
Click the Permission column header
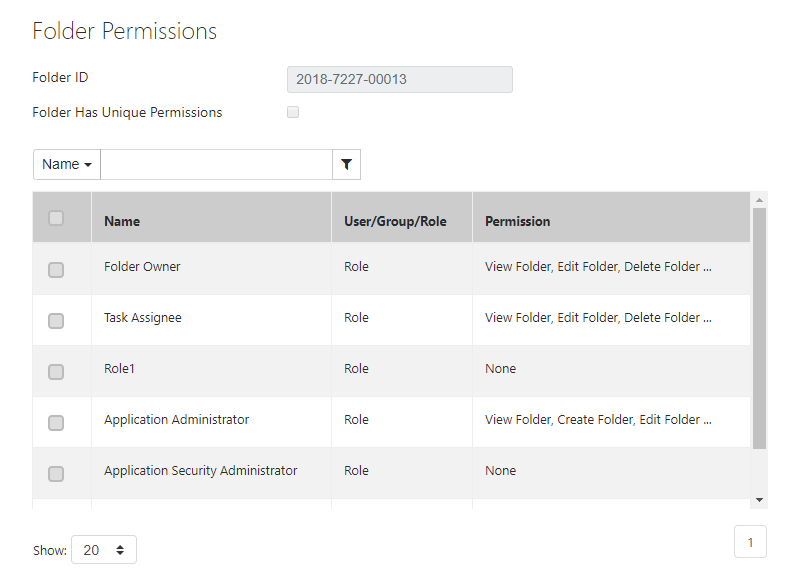(517, 221)
